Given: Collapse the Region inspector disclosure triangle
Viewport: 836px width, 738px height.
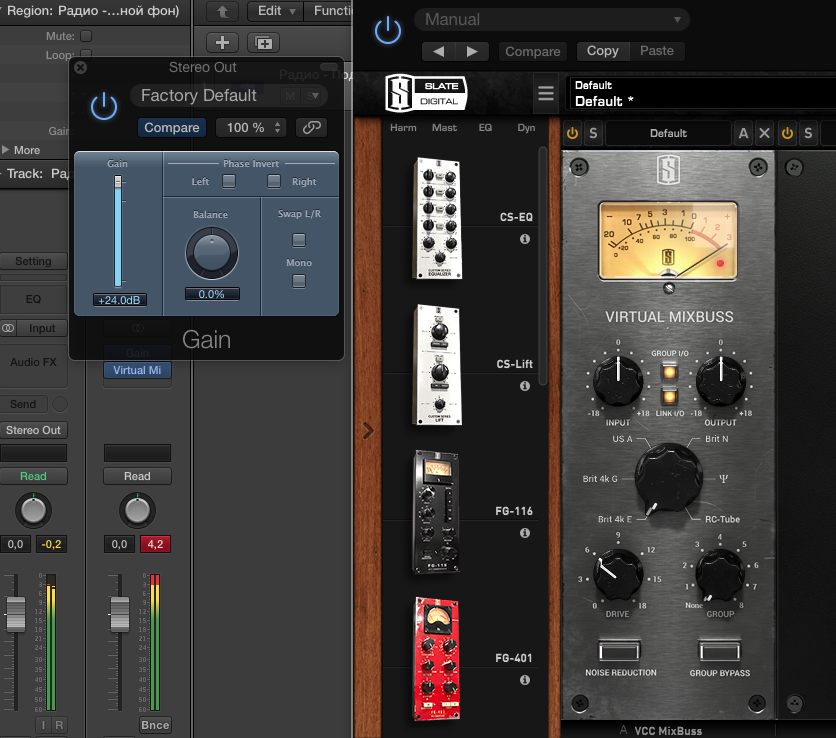Looking at the screenshot, I should click(2, 11).
